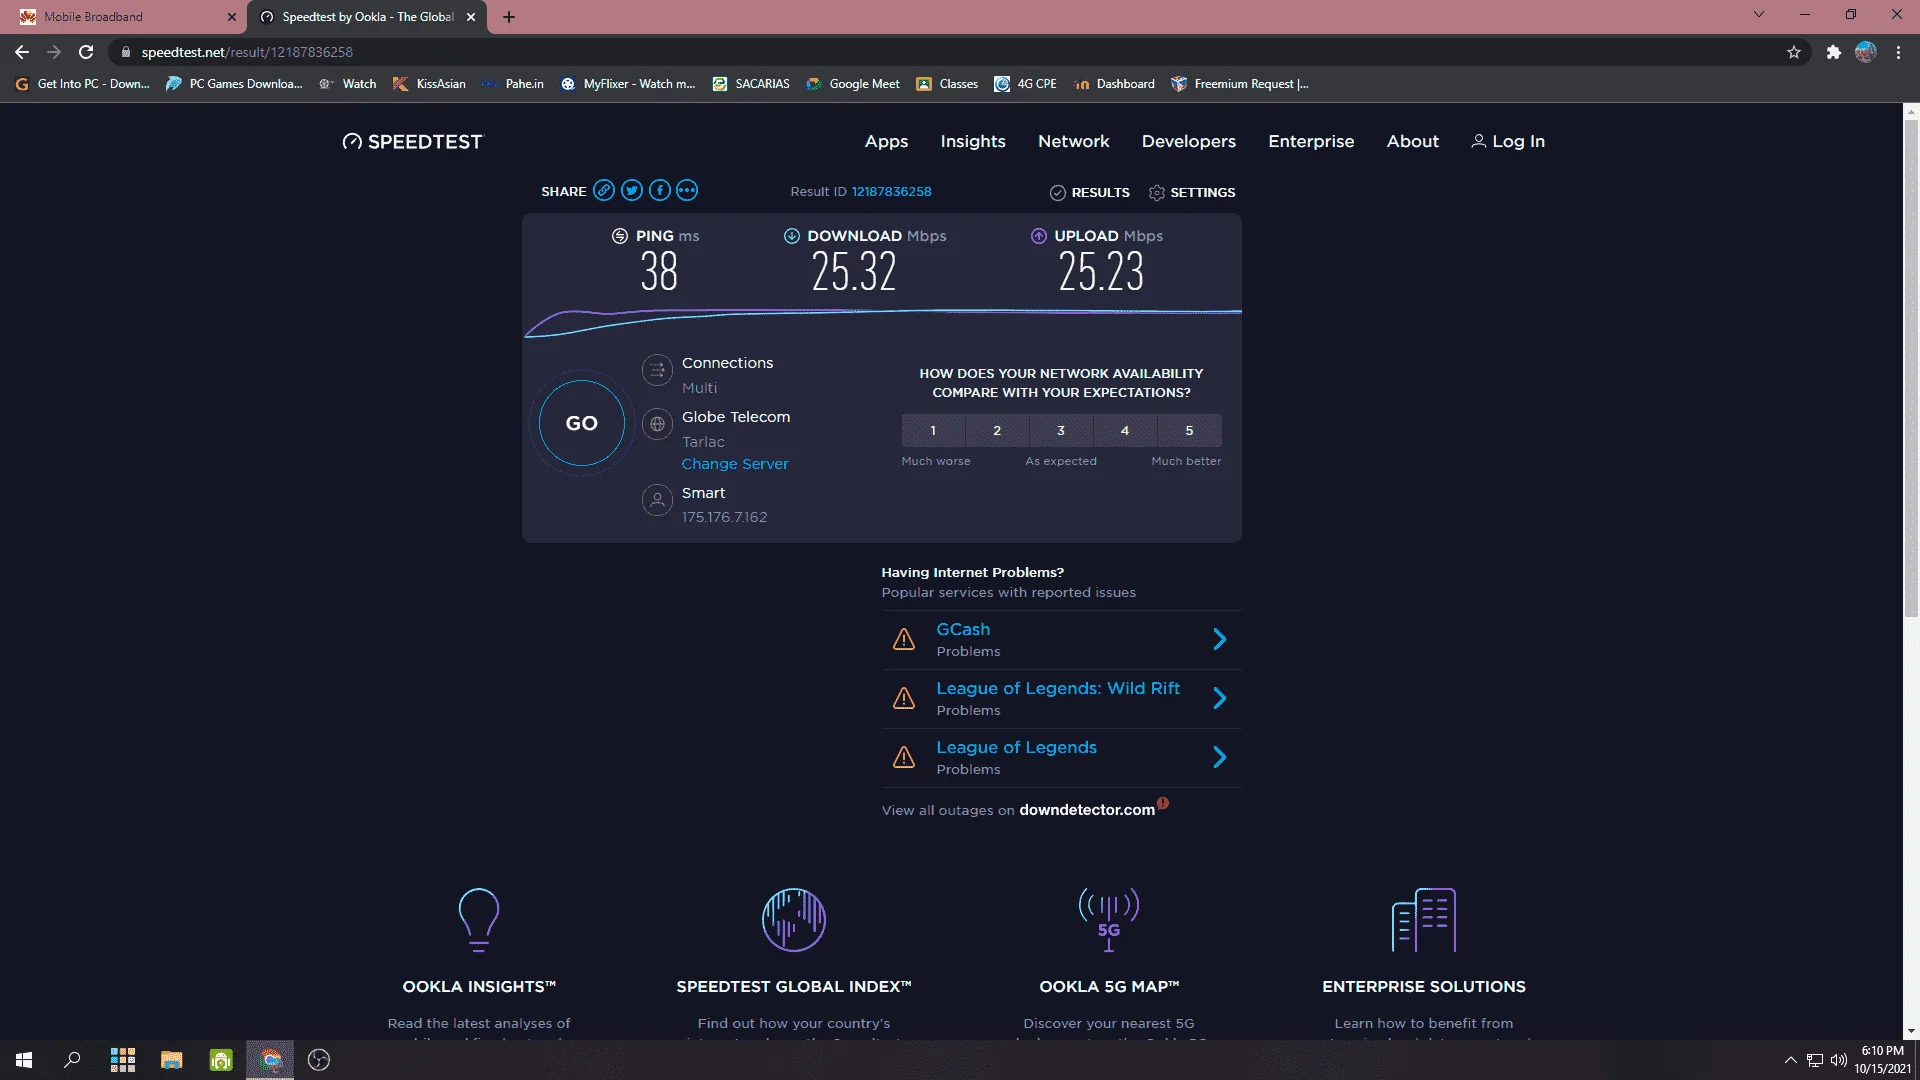Rate network availability as 2
Viewport: 1920px width, 1080px height.
997,431
